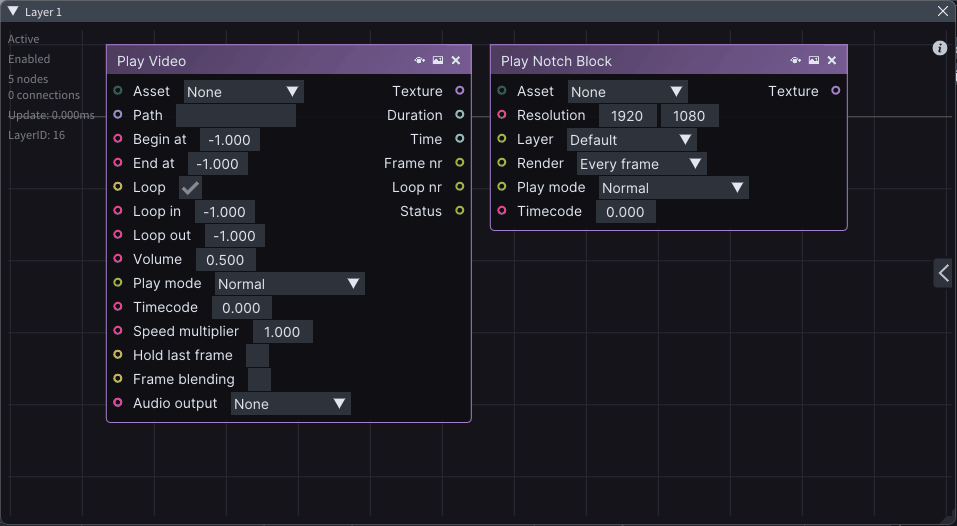This screenshot has width=957, height=526.
Task: Click Texture output pin on Play Video
Action: [x=460, y=91]
